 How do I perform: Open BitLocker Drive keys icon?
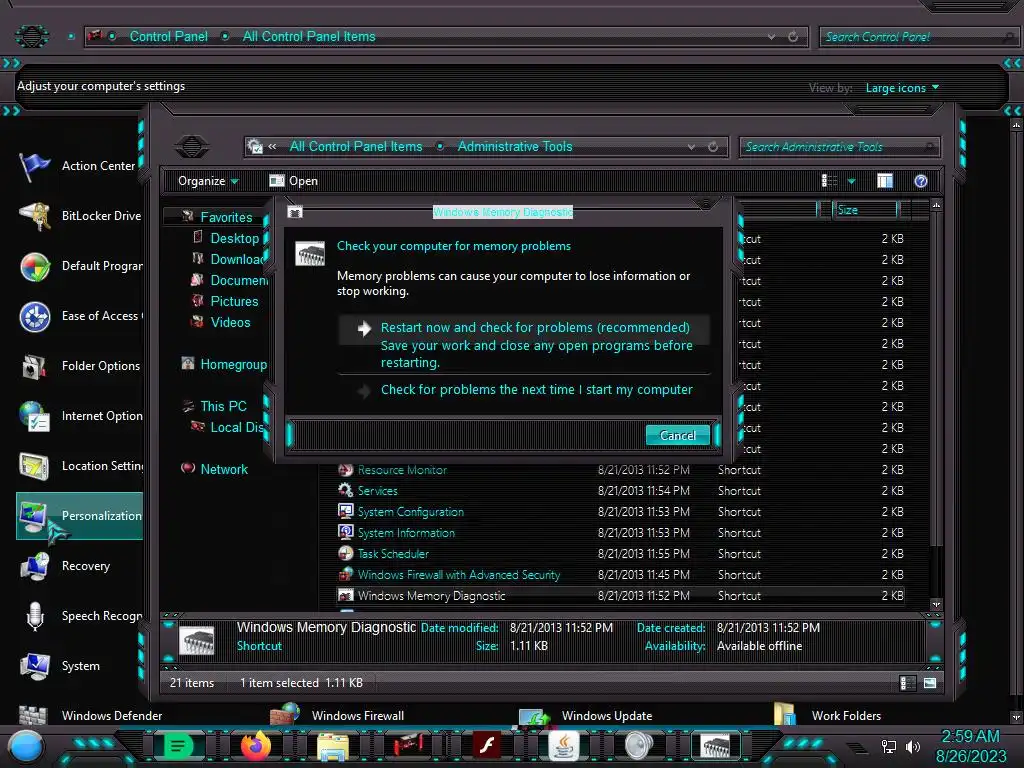[x=34, y=216]
